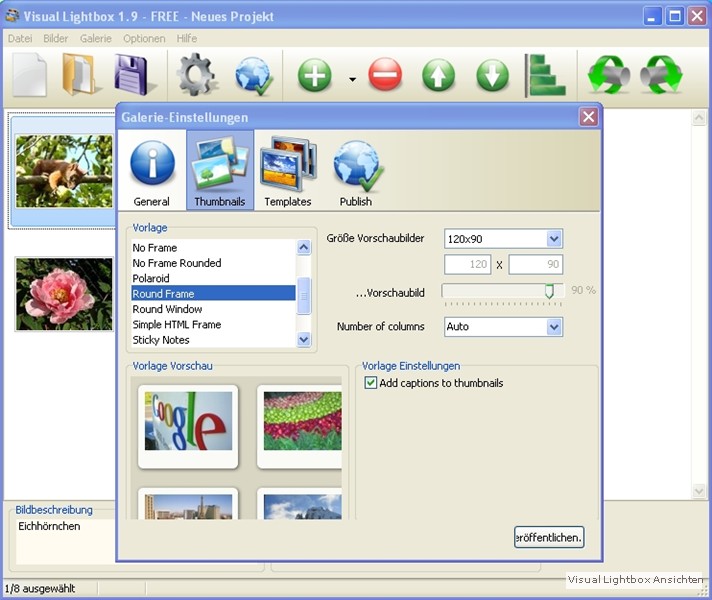712x600 pixels.
Task: Click the Veröffentlichen button
Action: tap(549, 537)
